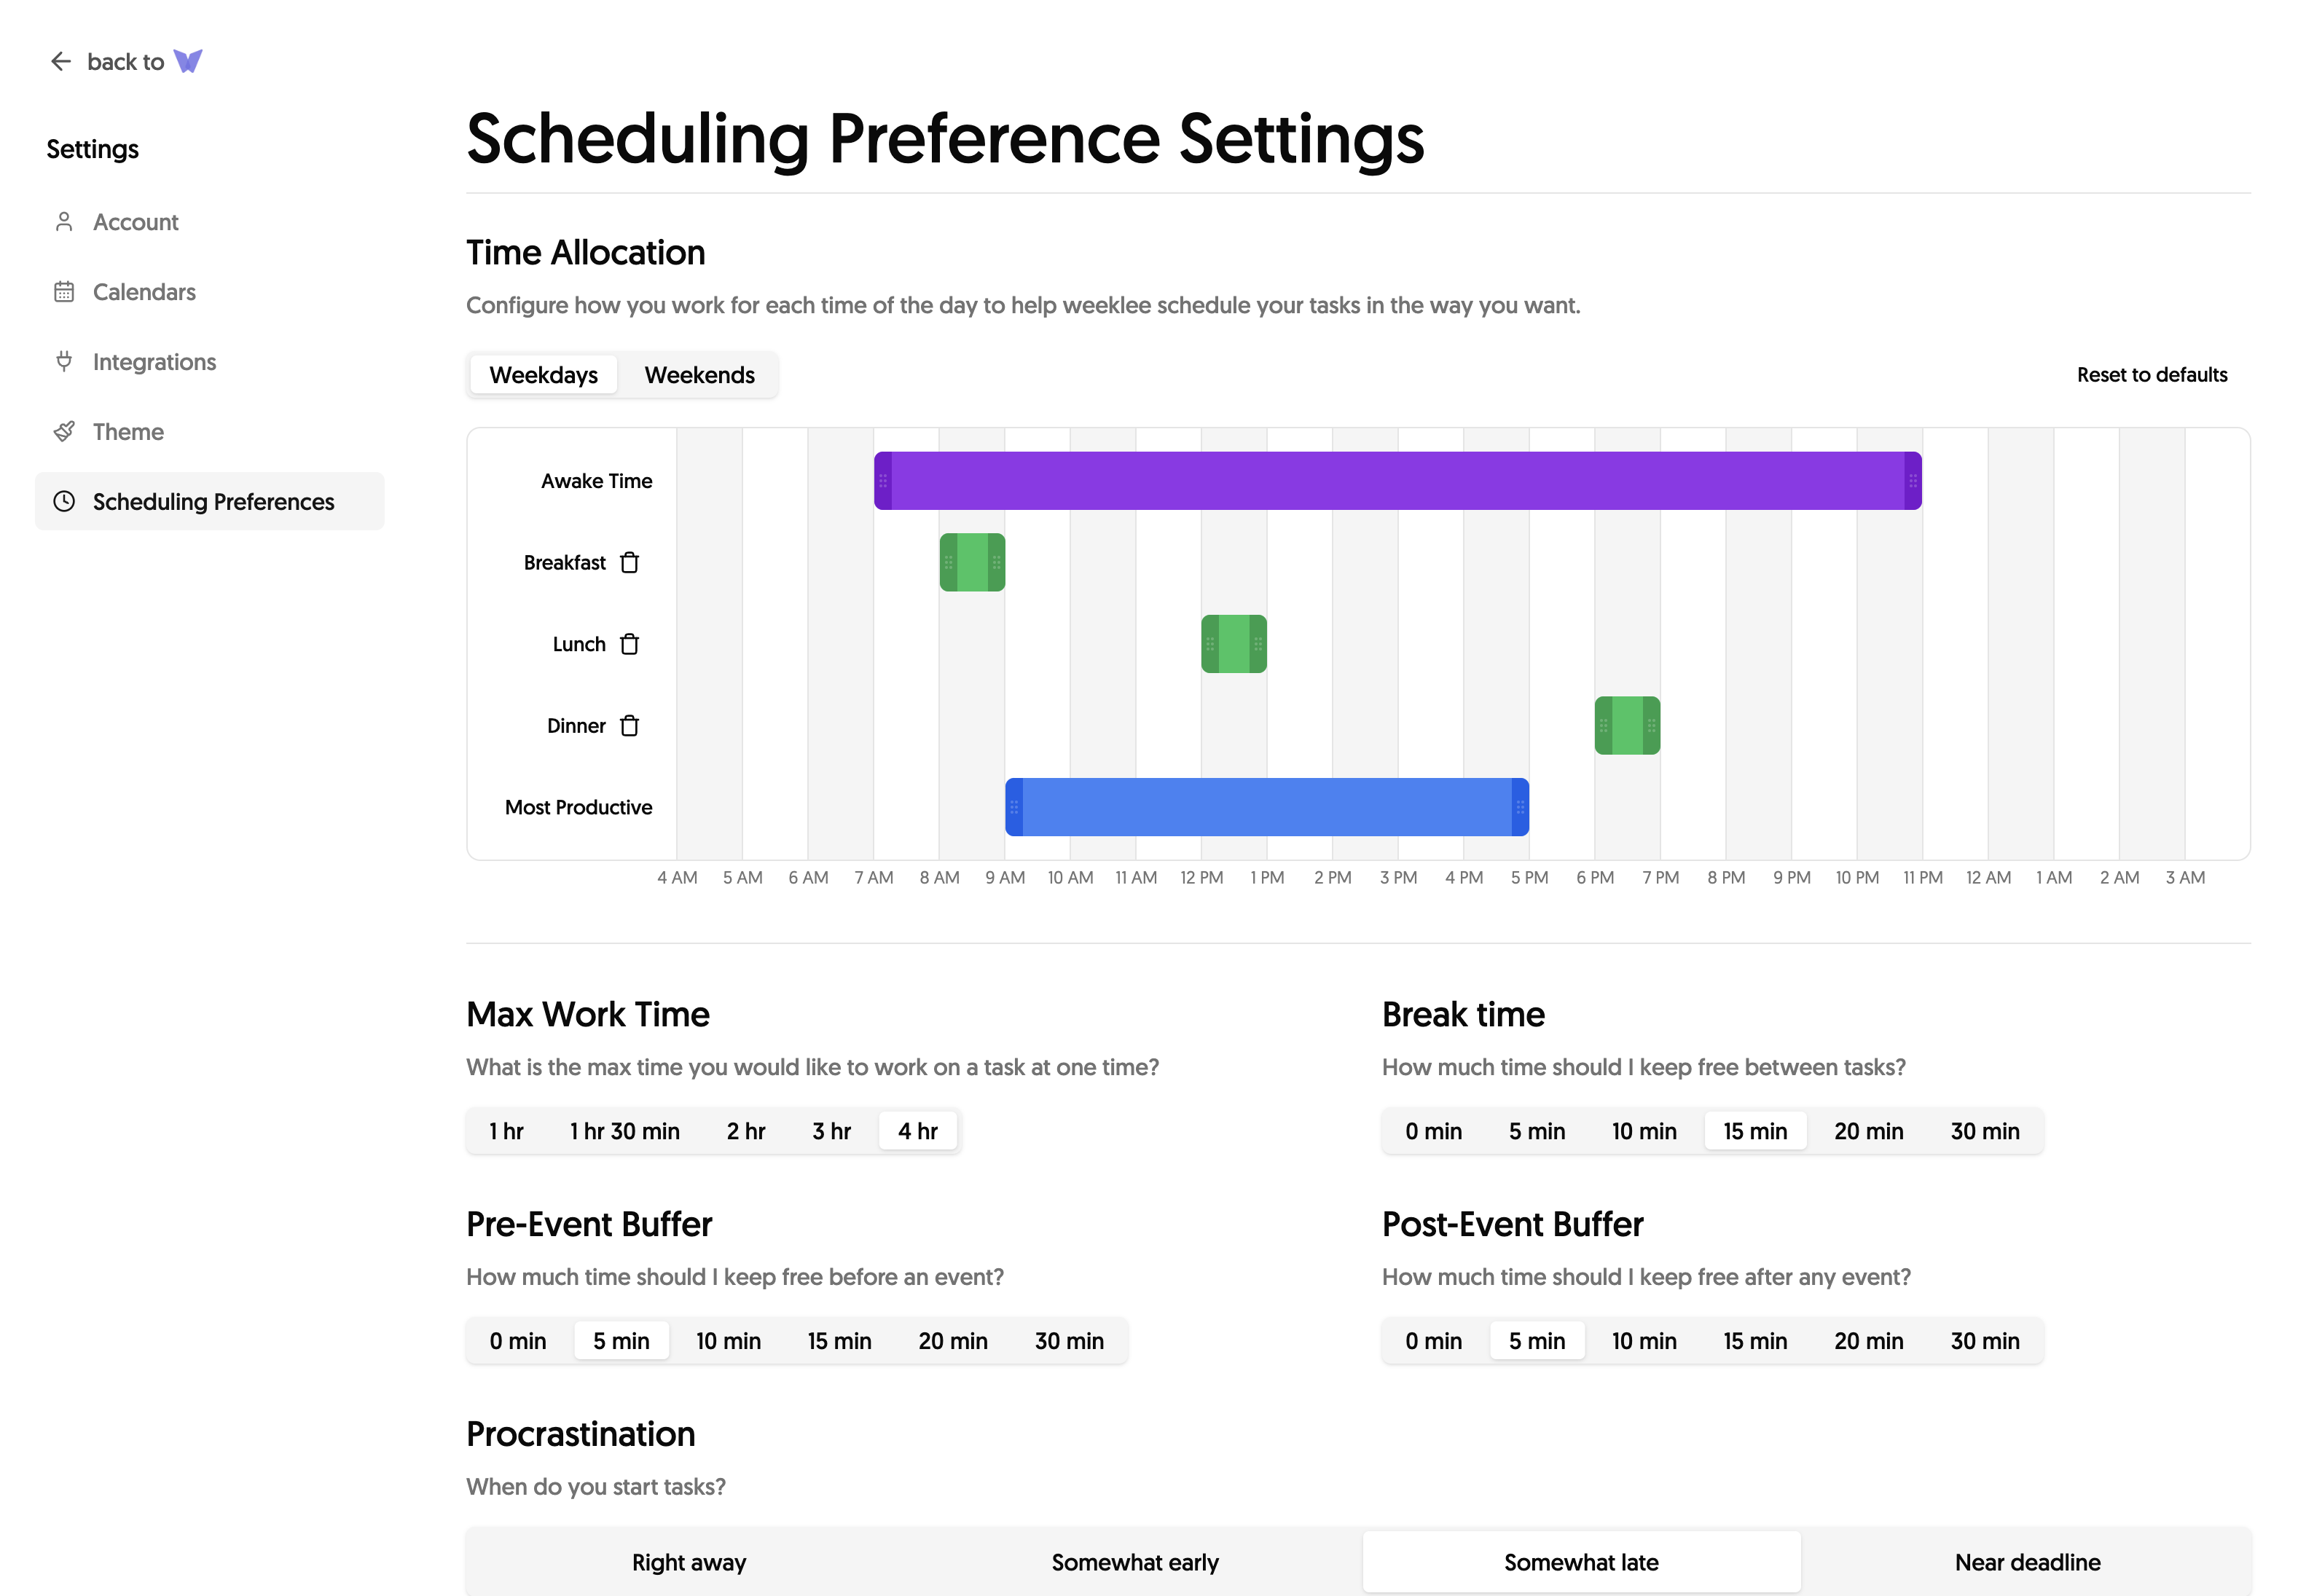Click the purple Awake Time bar
2298x1596 pixels.
point(1397,481)
